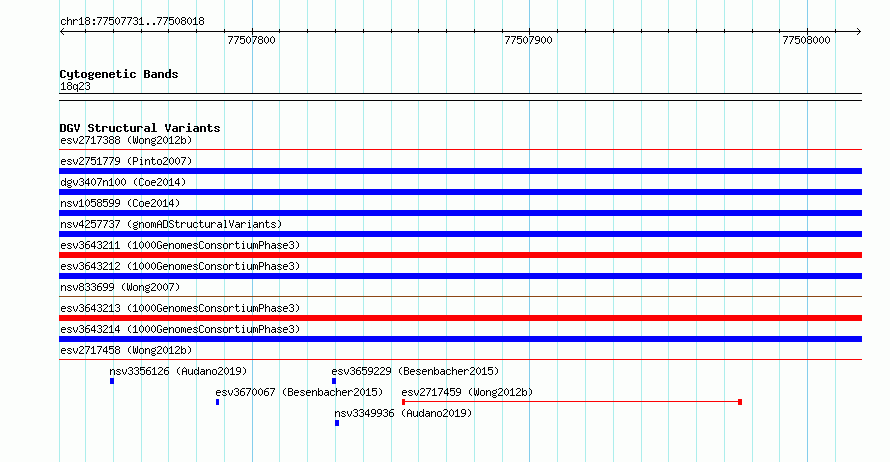The width and height of the screenshot is (890, 462).
Task: Click the nsv3356126 (Audano2019) label
Action: coord(178,371)
